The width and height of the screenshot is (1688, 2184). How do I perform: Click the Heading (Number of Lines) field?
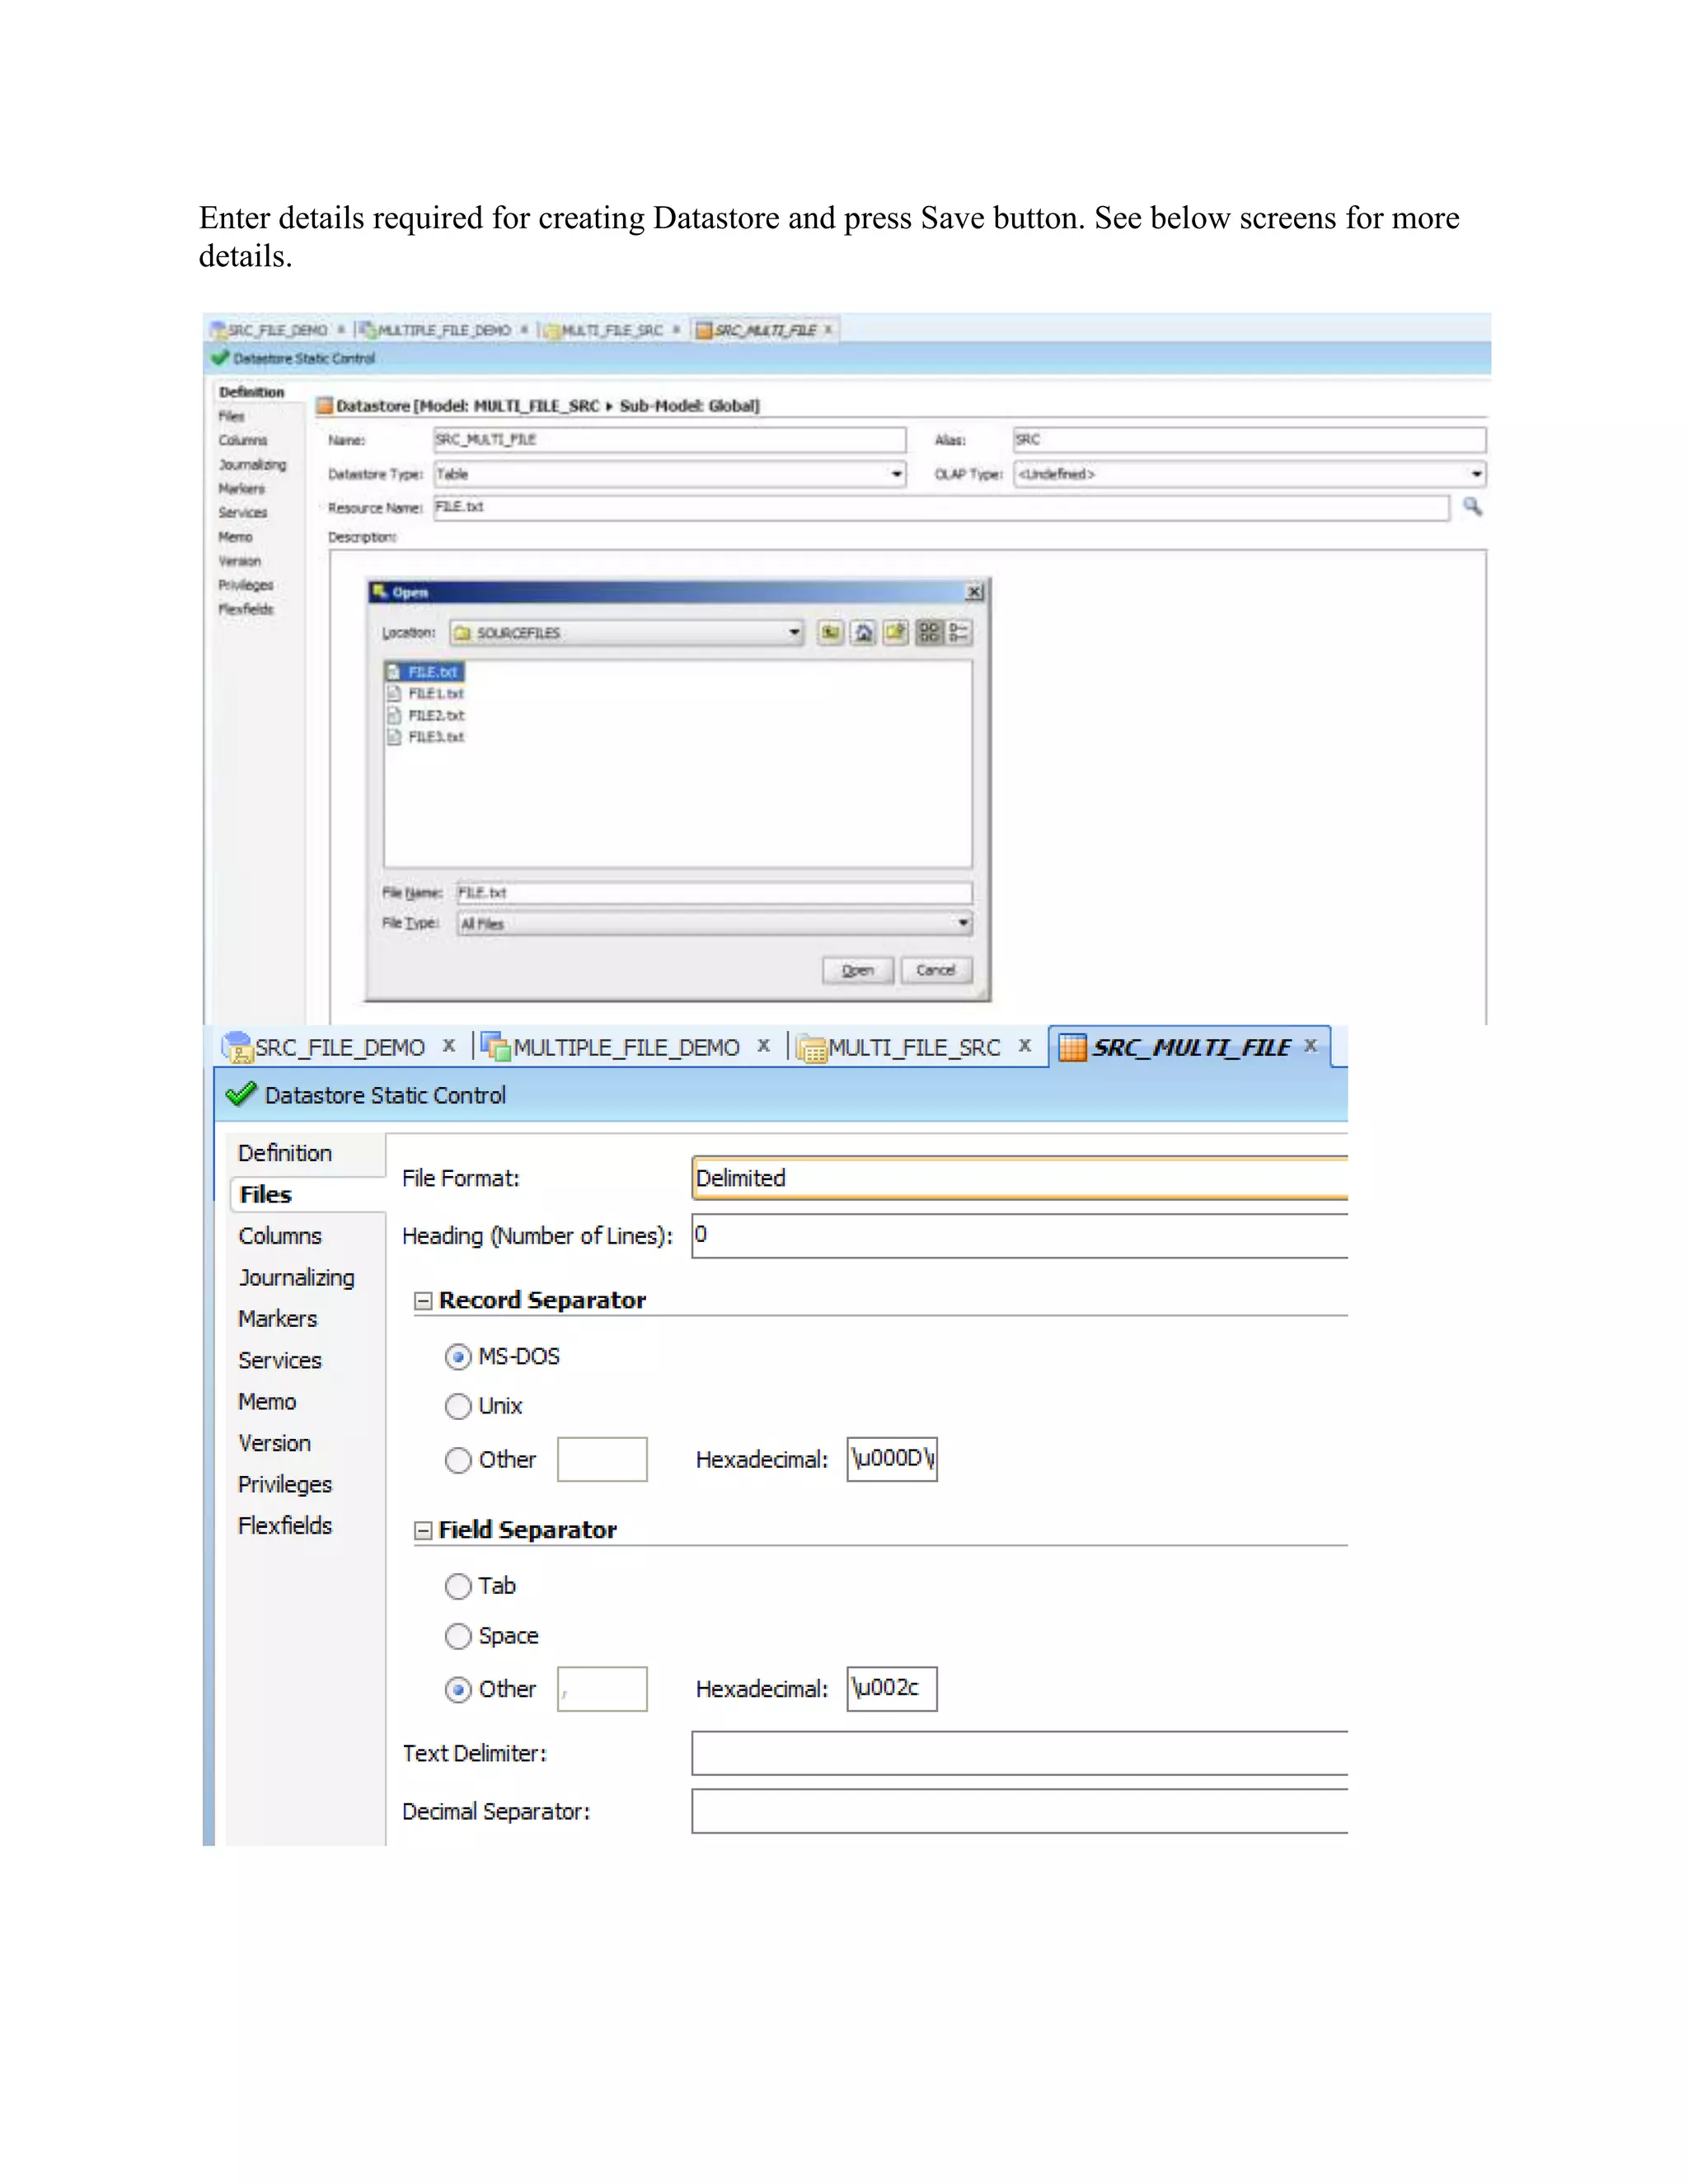1020,1236
